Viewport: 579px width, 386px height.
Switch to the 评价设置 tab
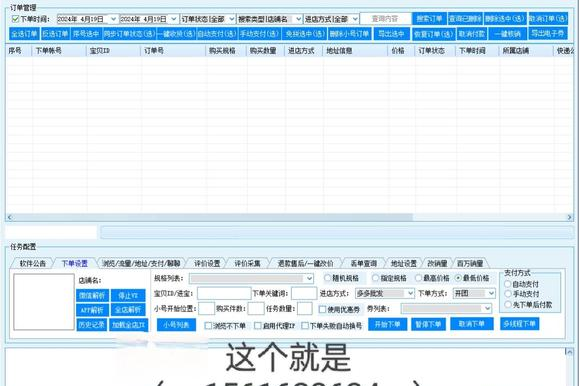point(207,263)
